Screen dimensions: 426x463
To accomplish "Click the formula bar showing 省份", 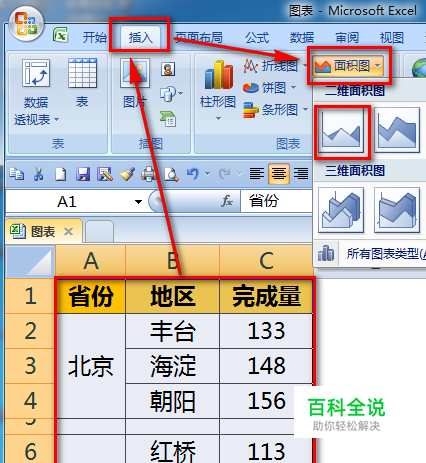I will tap(276, 201).
